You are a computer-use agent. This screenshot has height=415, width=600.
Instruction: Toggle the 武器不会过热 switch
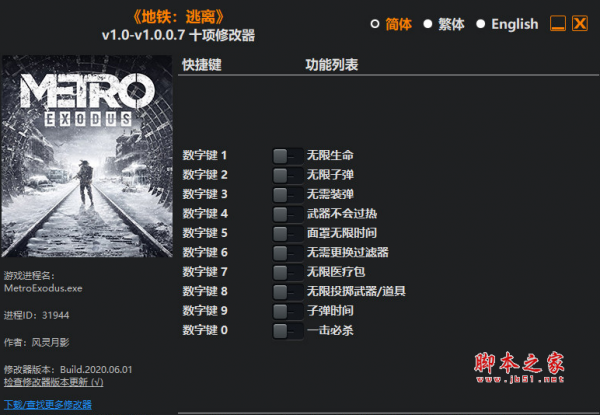tap(288, 214)
